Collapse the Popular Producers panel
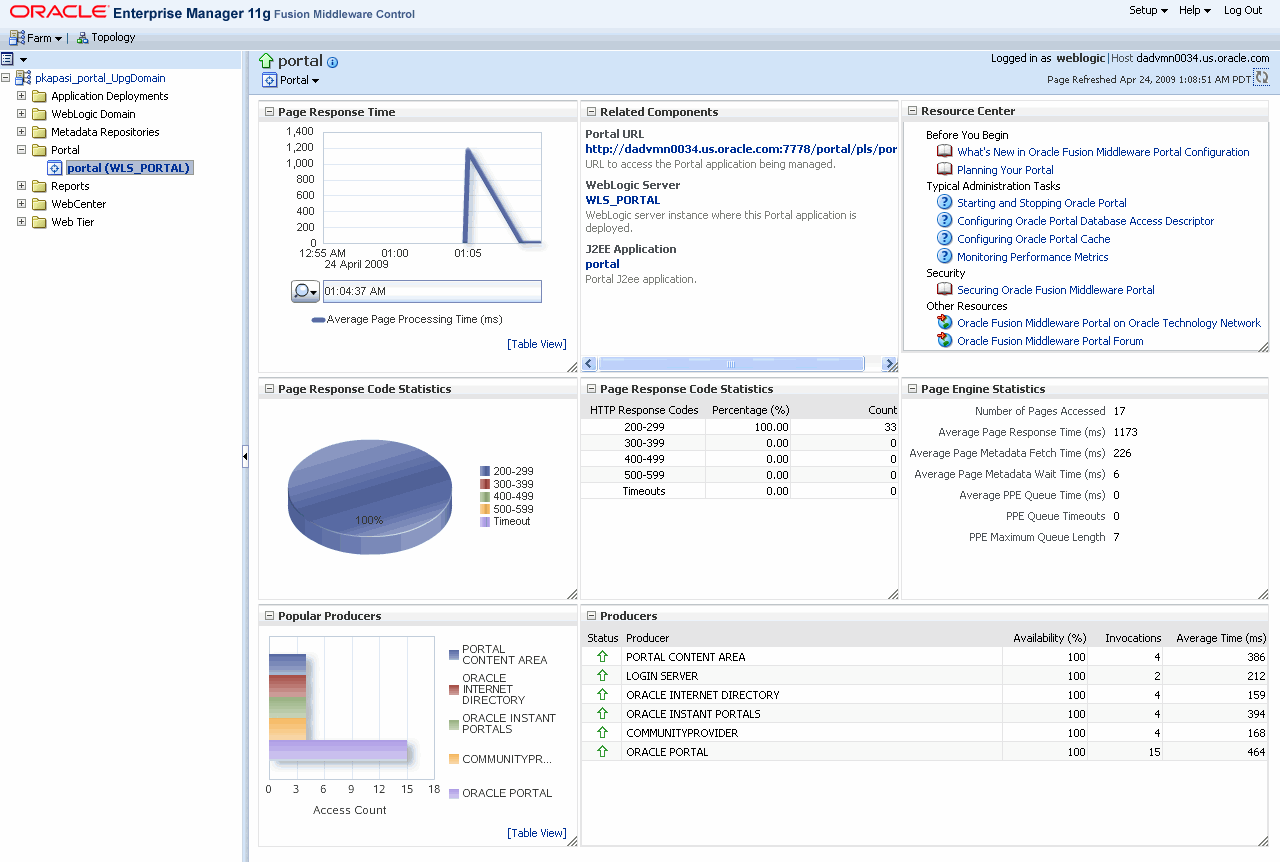Screen dimensions: 1280x862 (x=269, y=616)
